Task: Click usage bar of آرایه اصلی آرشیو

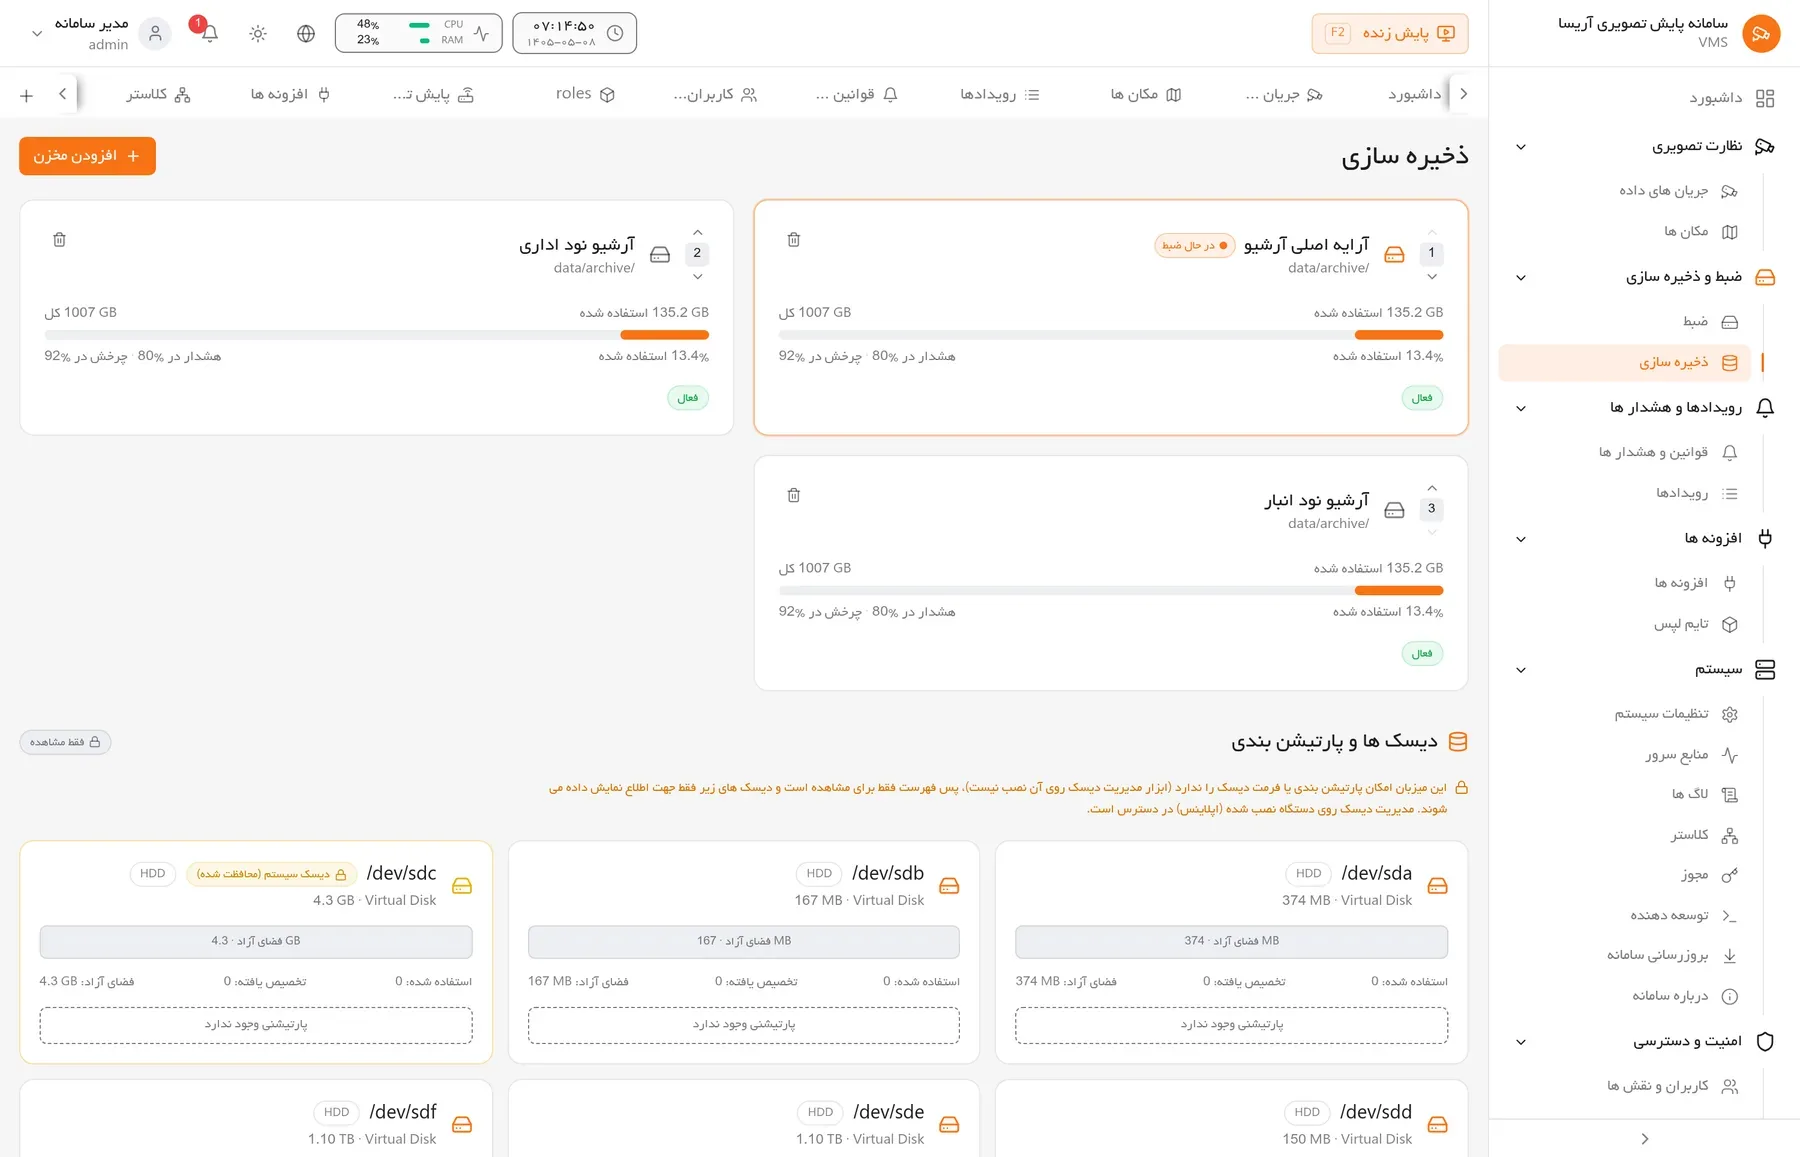Action: click(x=1111, y=335)
